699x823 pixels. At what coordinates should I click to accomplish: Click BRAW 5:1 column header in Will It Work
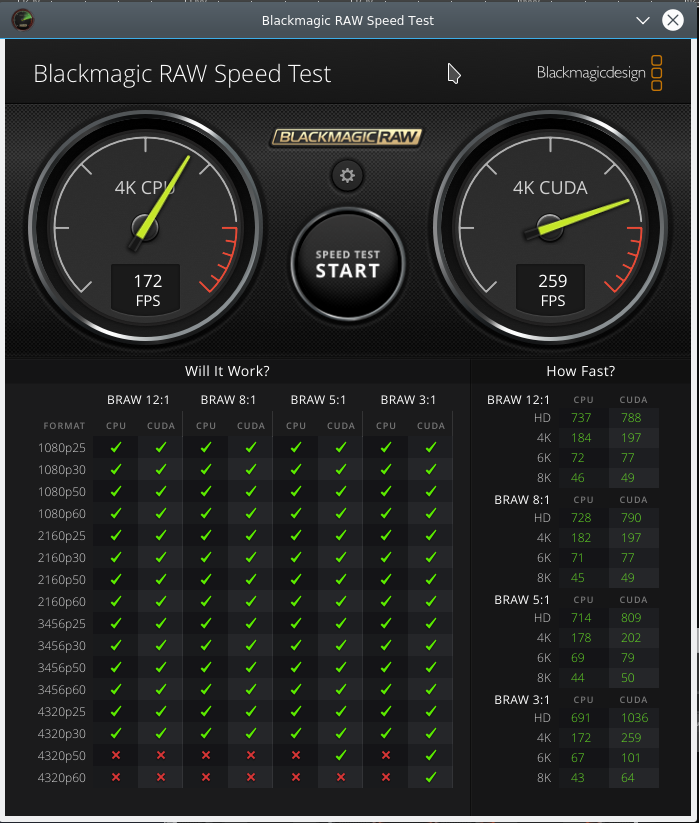pos(319,400)
